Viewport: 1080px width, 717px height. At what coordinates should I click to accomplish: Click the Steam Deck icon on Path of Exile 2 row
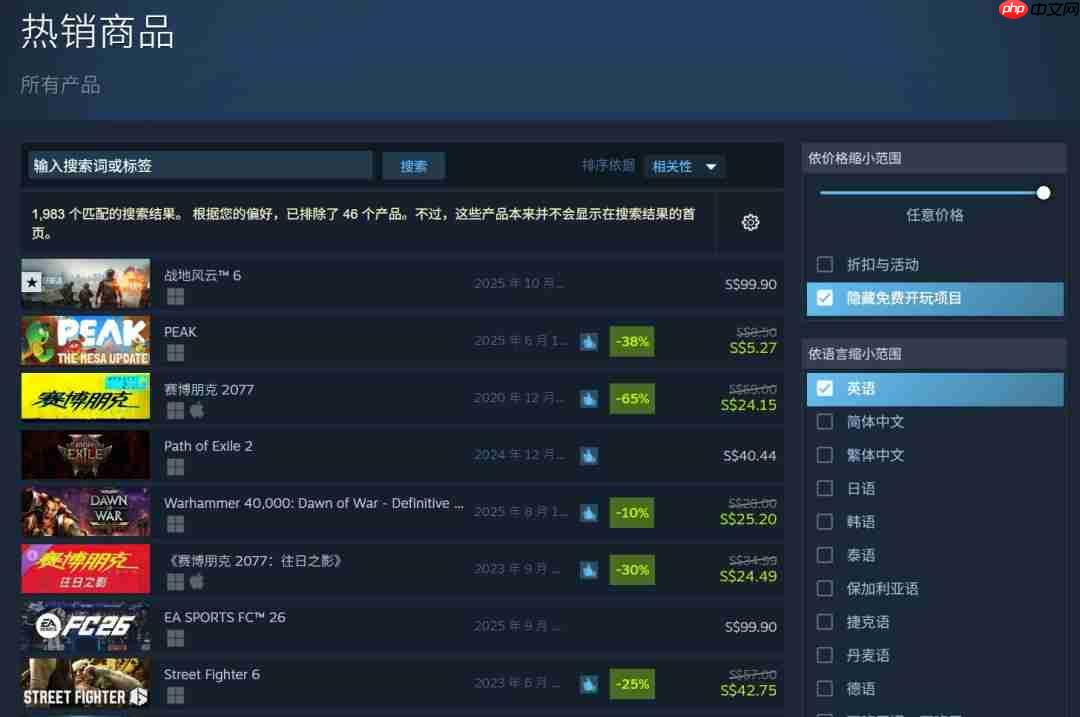point(589,455)
